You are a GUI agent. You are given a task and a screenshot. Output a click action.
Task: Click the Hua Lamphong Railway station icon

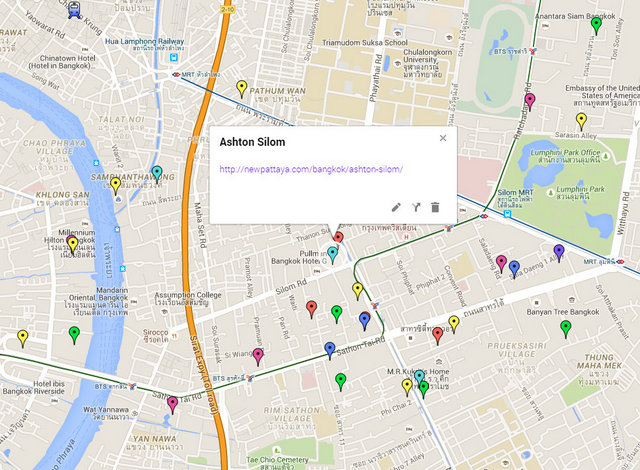point(174,57)
